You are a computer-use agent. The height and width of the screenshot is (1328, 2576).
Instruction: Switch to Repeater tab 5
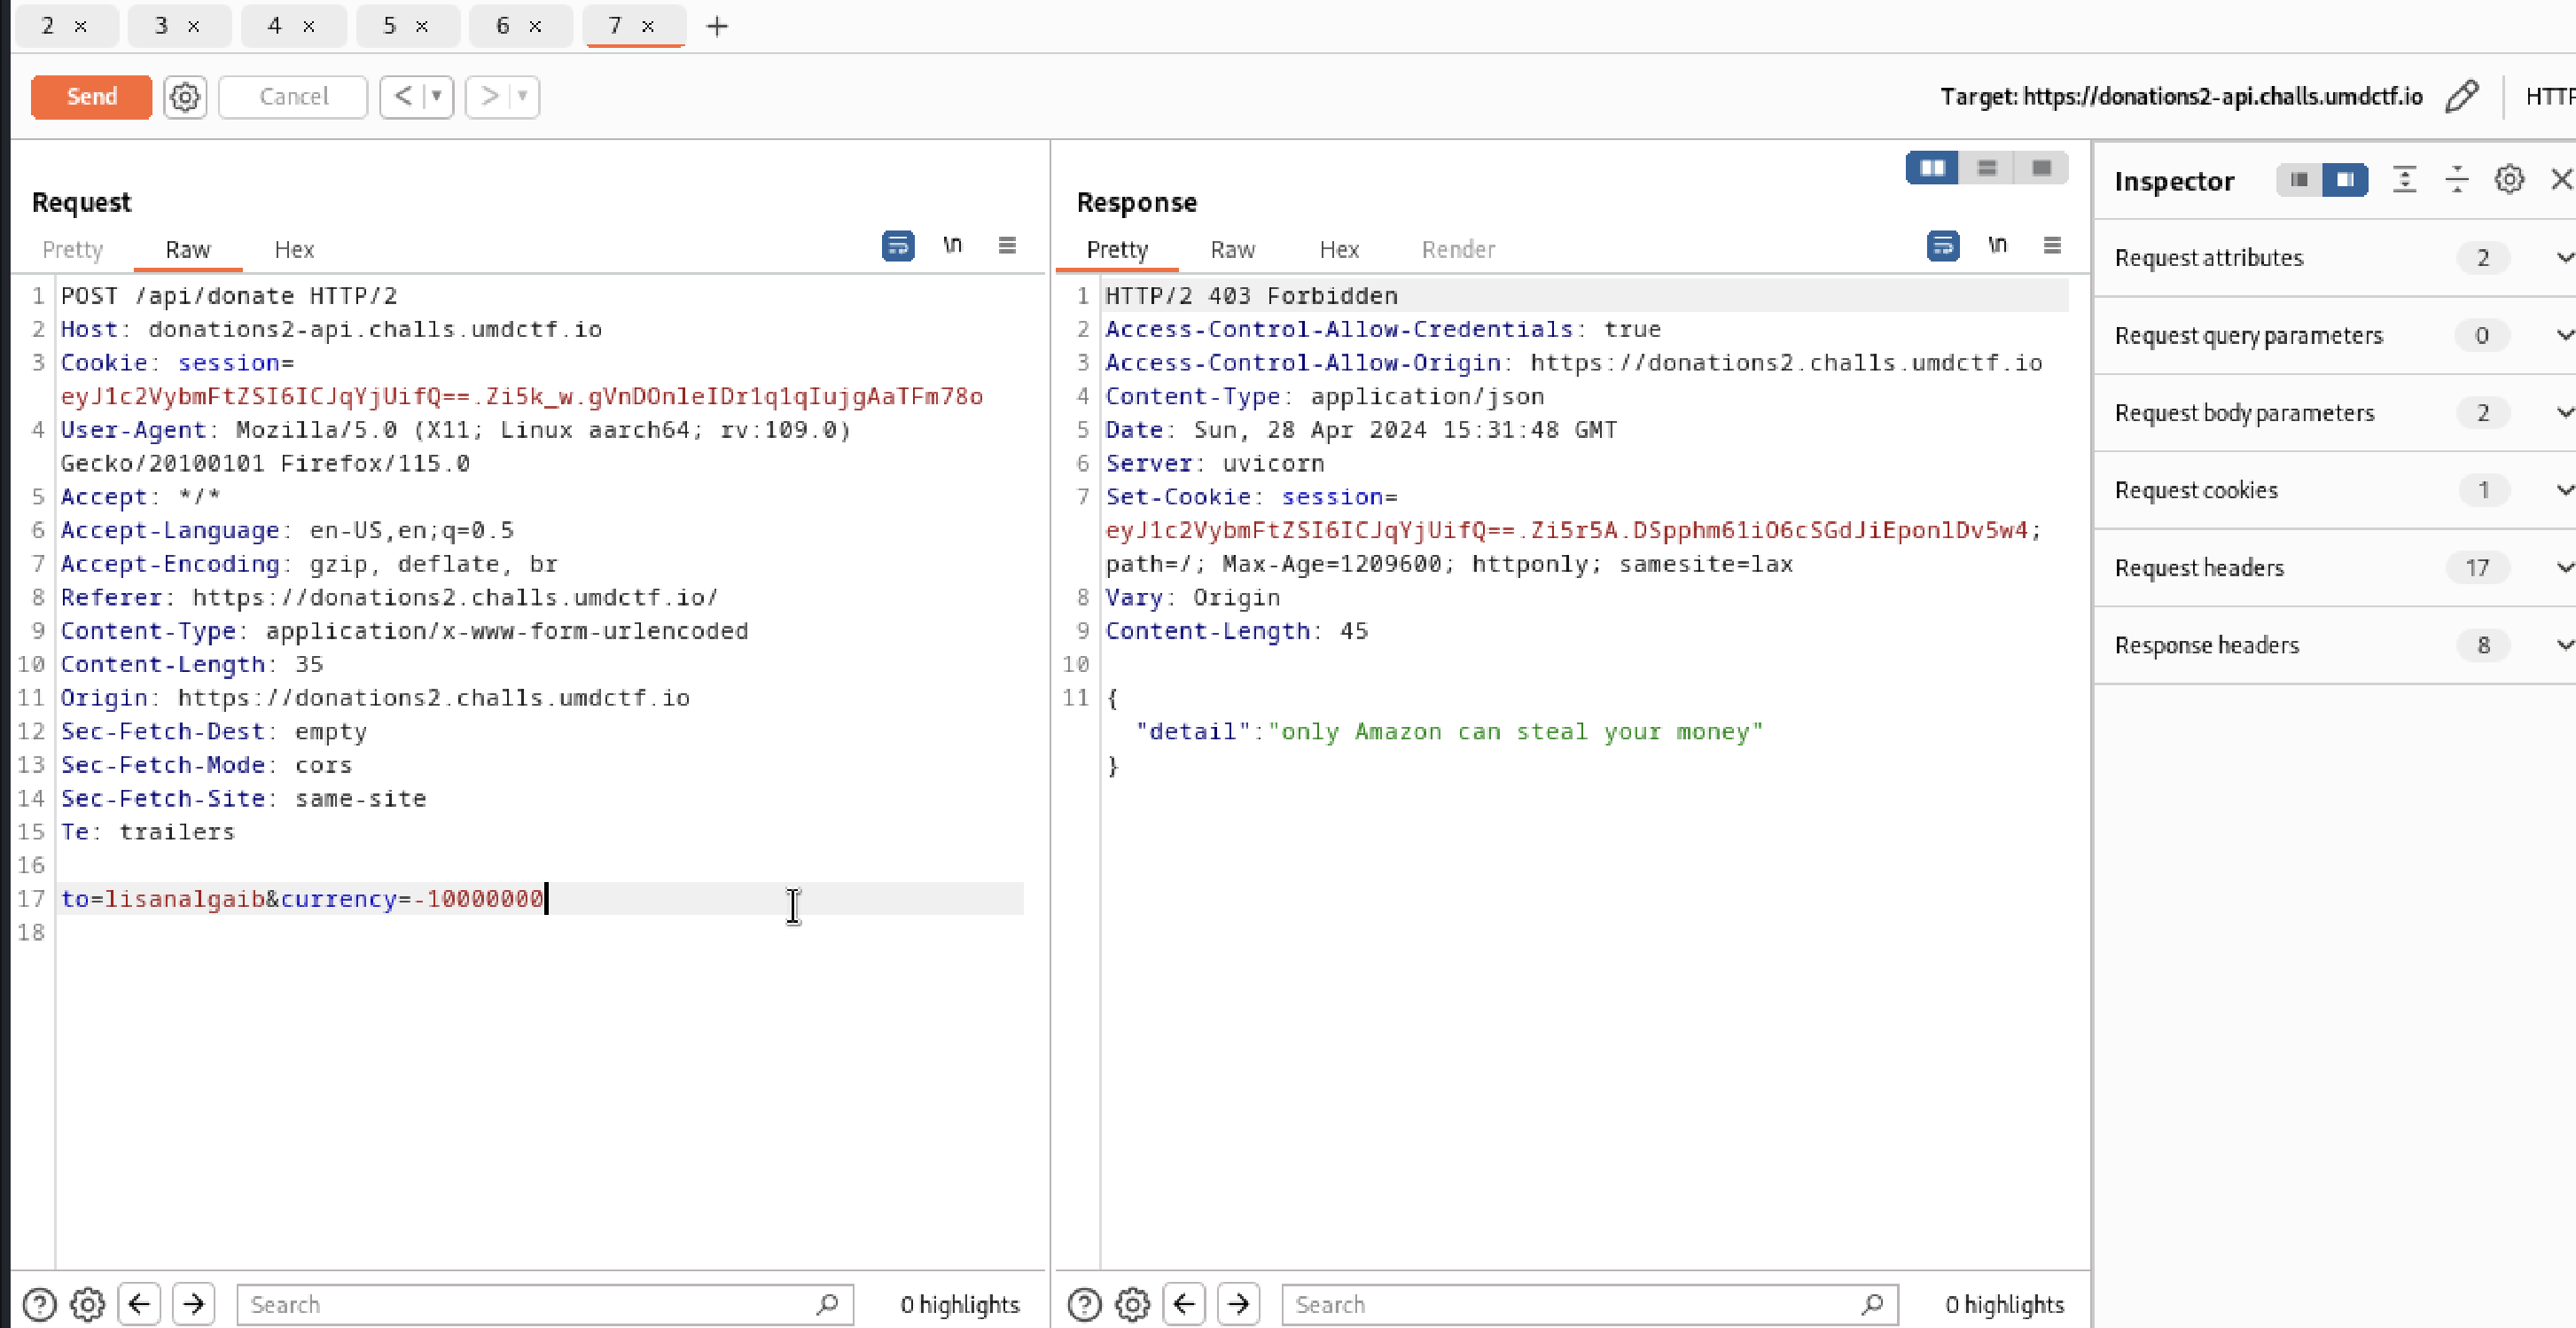click(389, 26)
